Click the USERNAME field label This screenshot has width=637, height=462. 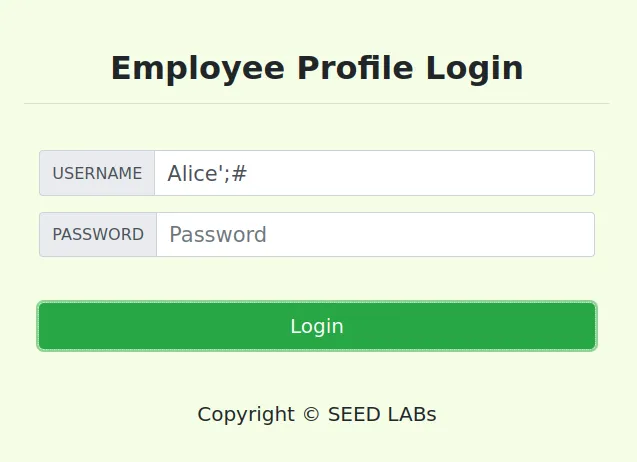pos(97,173)
